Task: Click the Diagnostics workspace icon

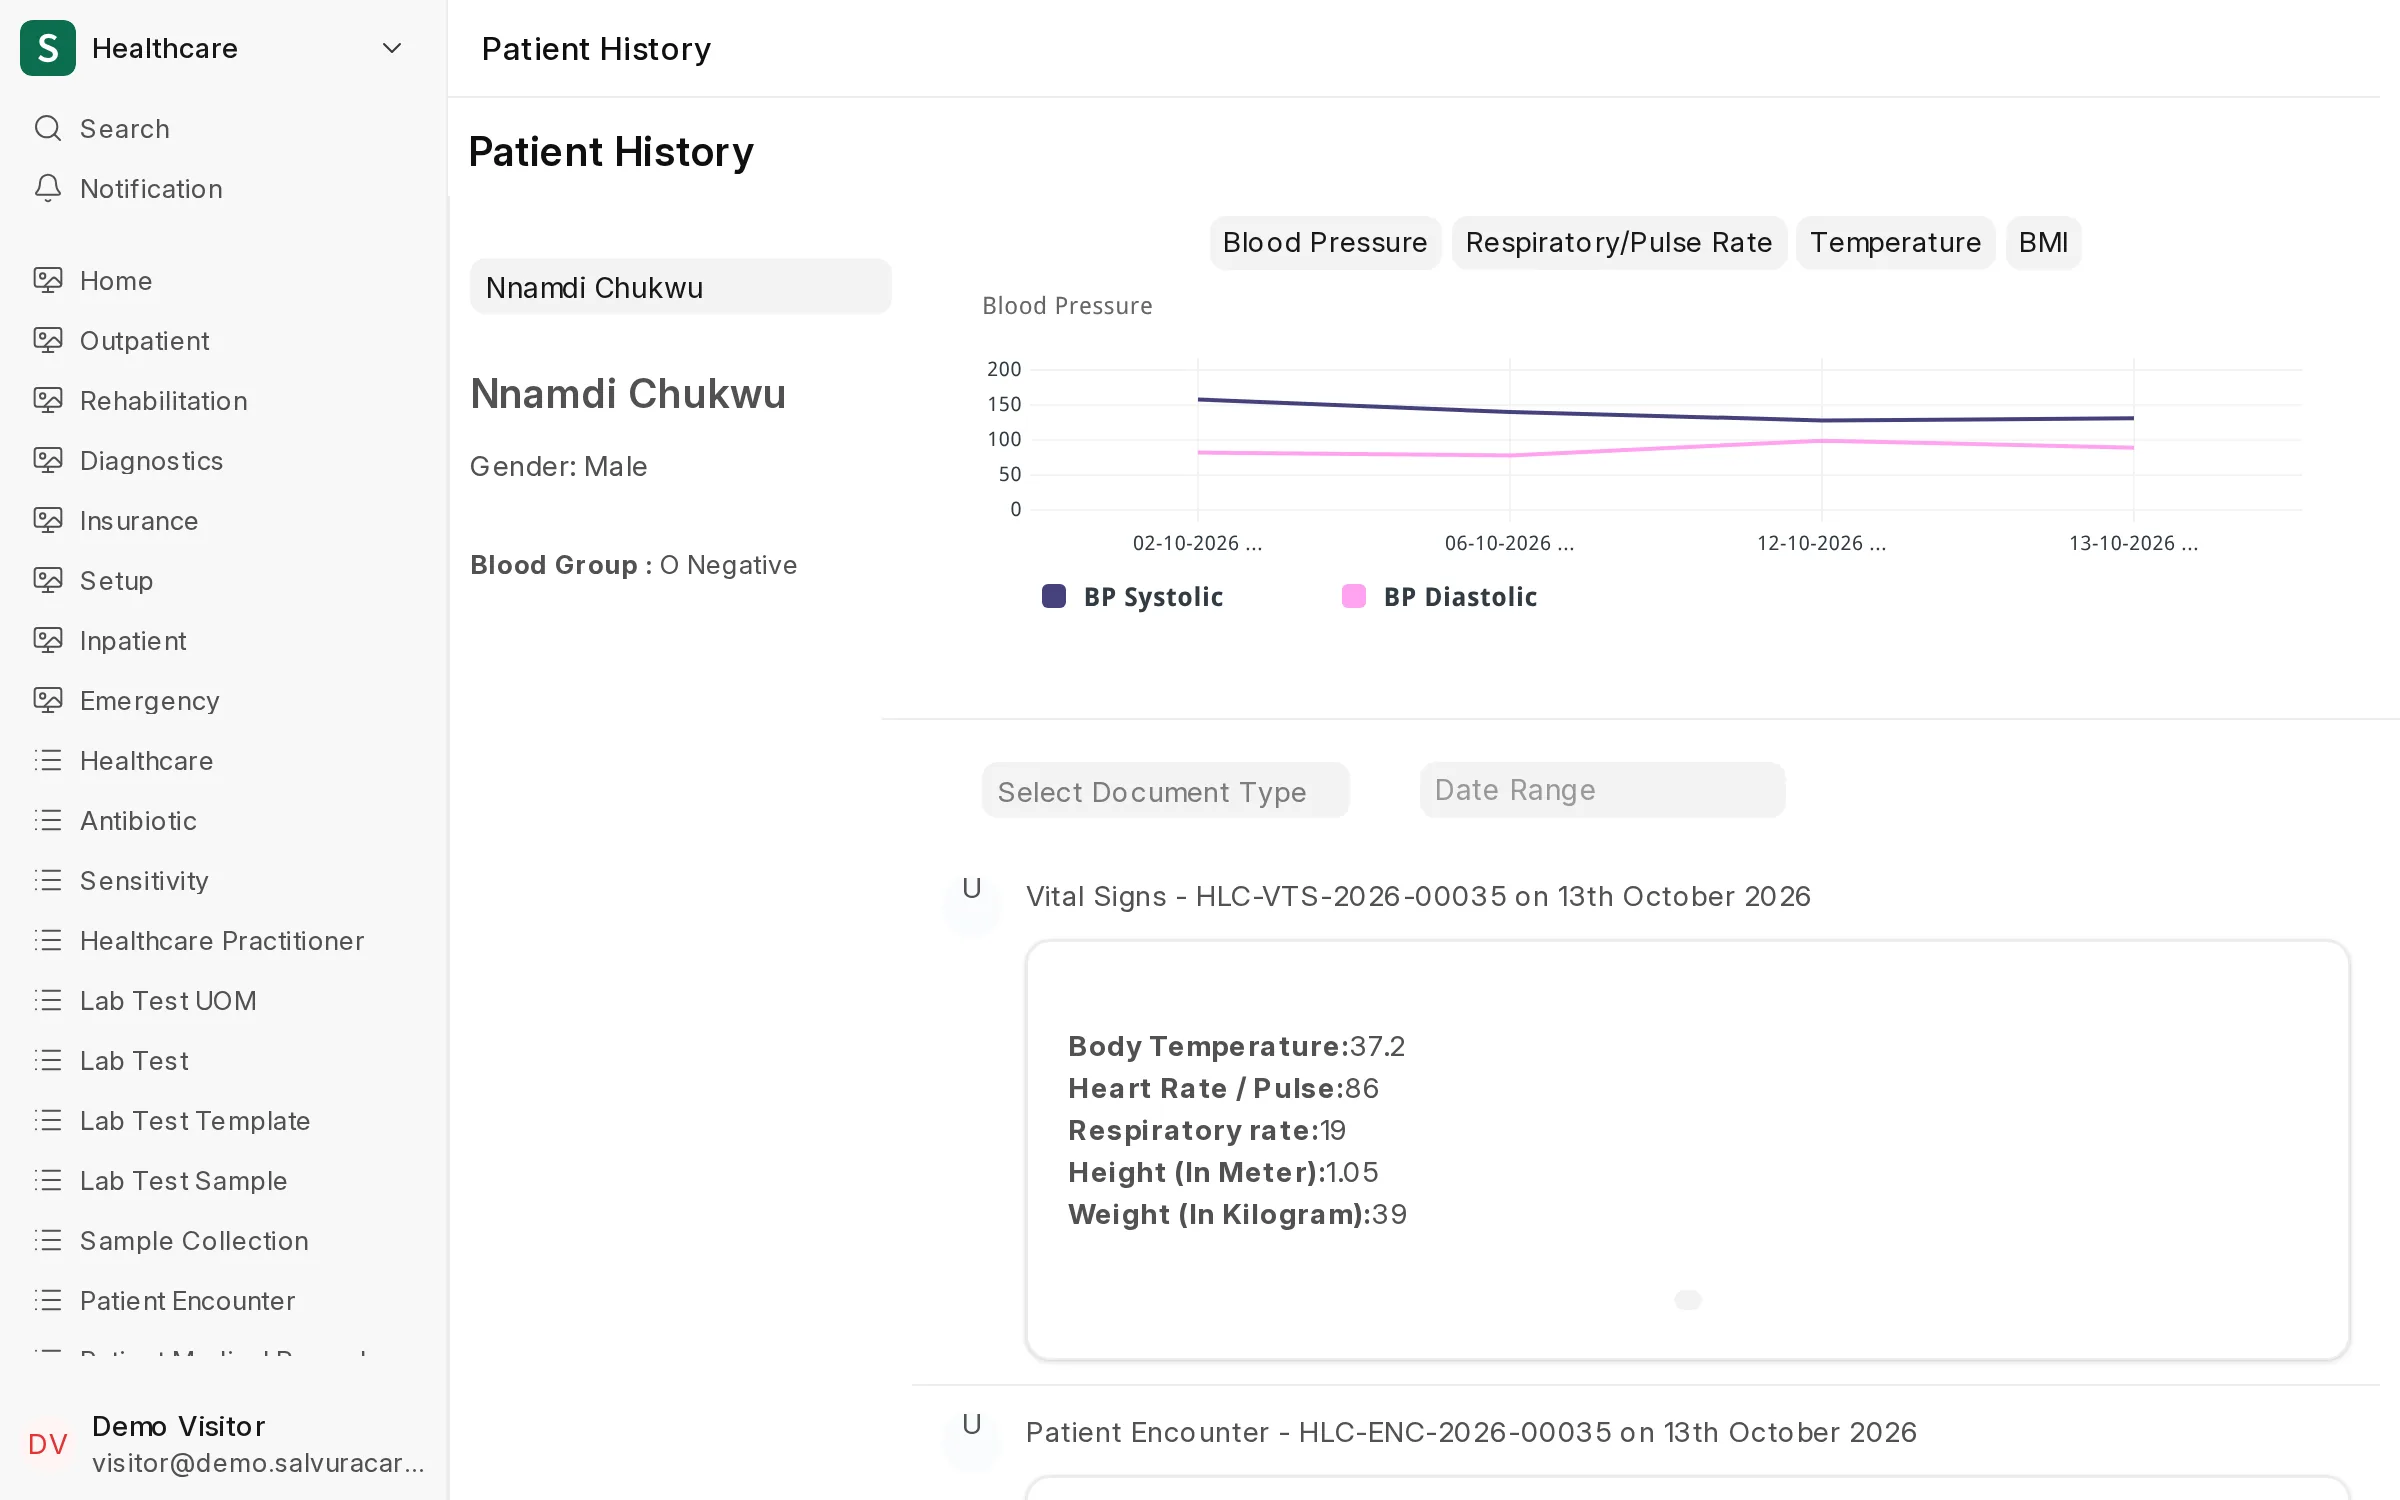Action: click(x=48, y=461)
